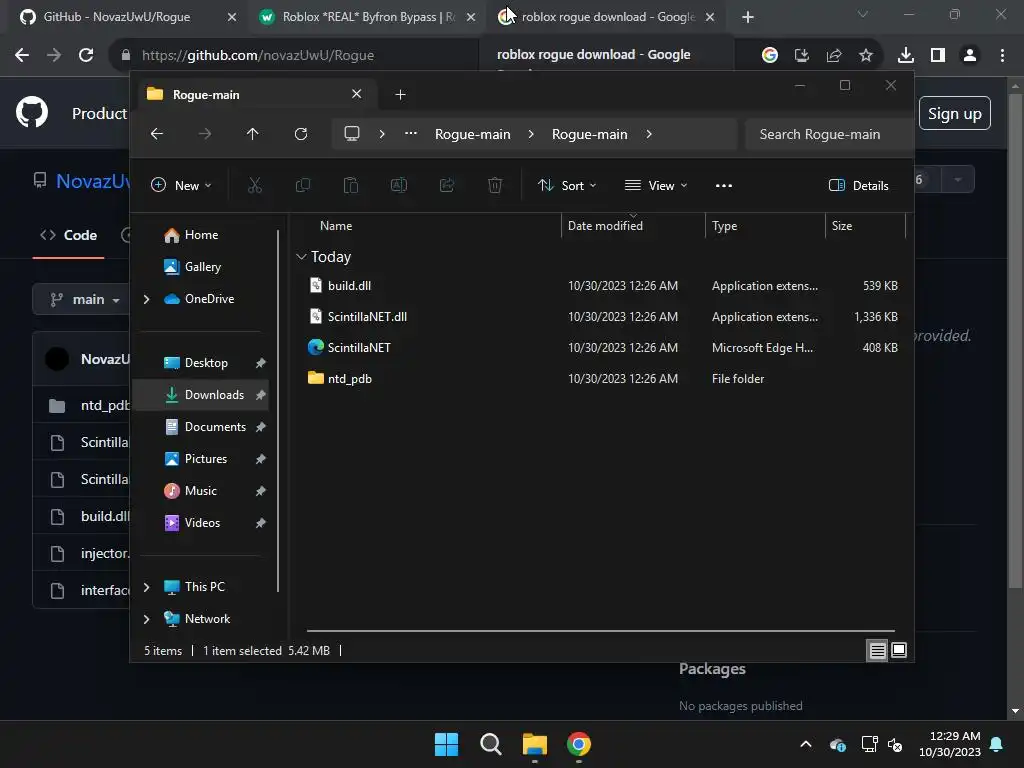Switch to Roblox REAL Byfron Bypass tab
The height and width of the screenshot is (768, 1024).
pos(366,17)
